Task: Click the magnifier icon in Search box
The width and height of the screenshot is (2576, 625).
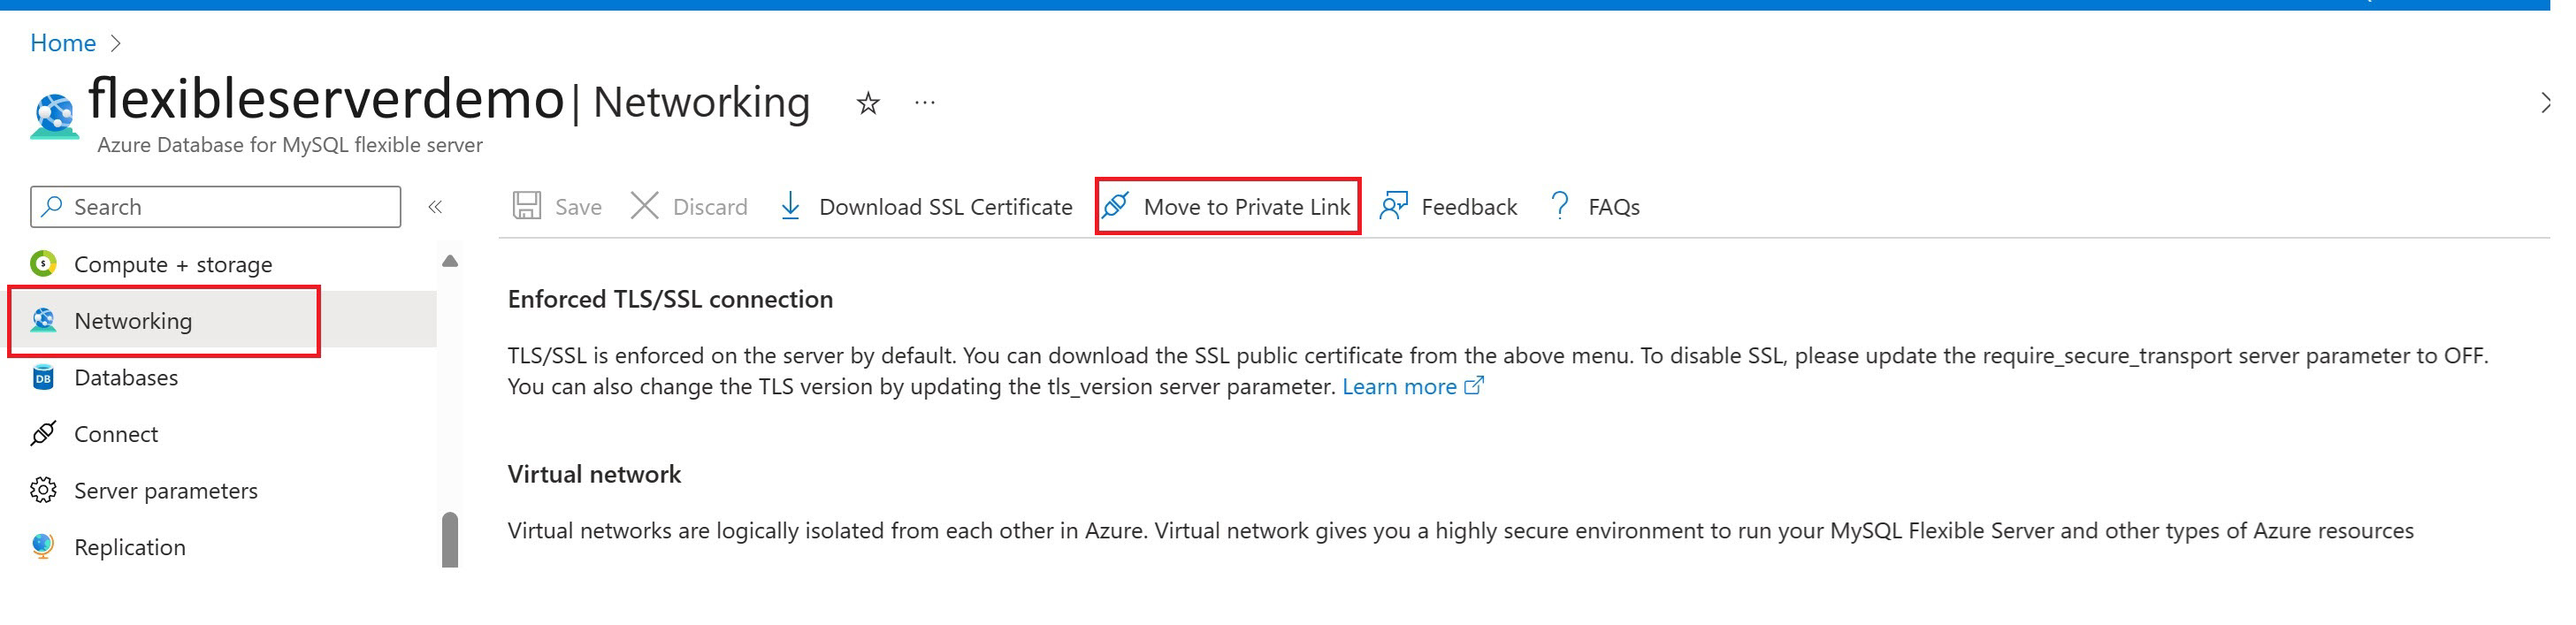Action: click(52, 206)
